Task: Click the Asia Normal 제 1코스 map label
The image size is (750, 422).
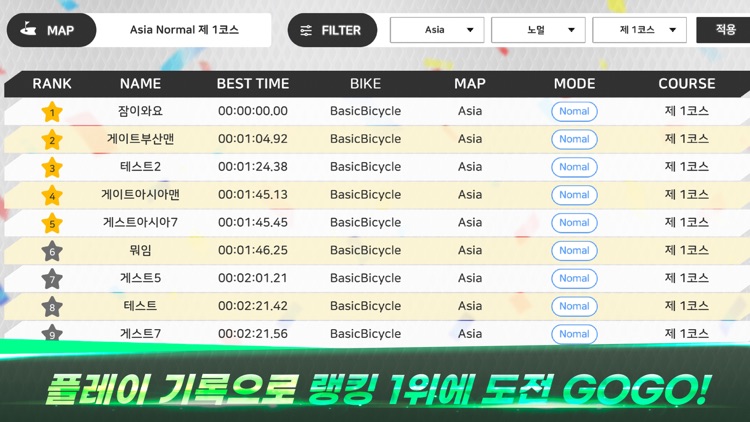Action: point(184,30)
